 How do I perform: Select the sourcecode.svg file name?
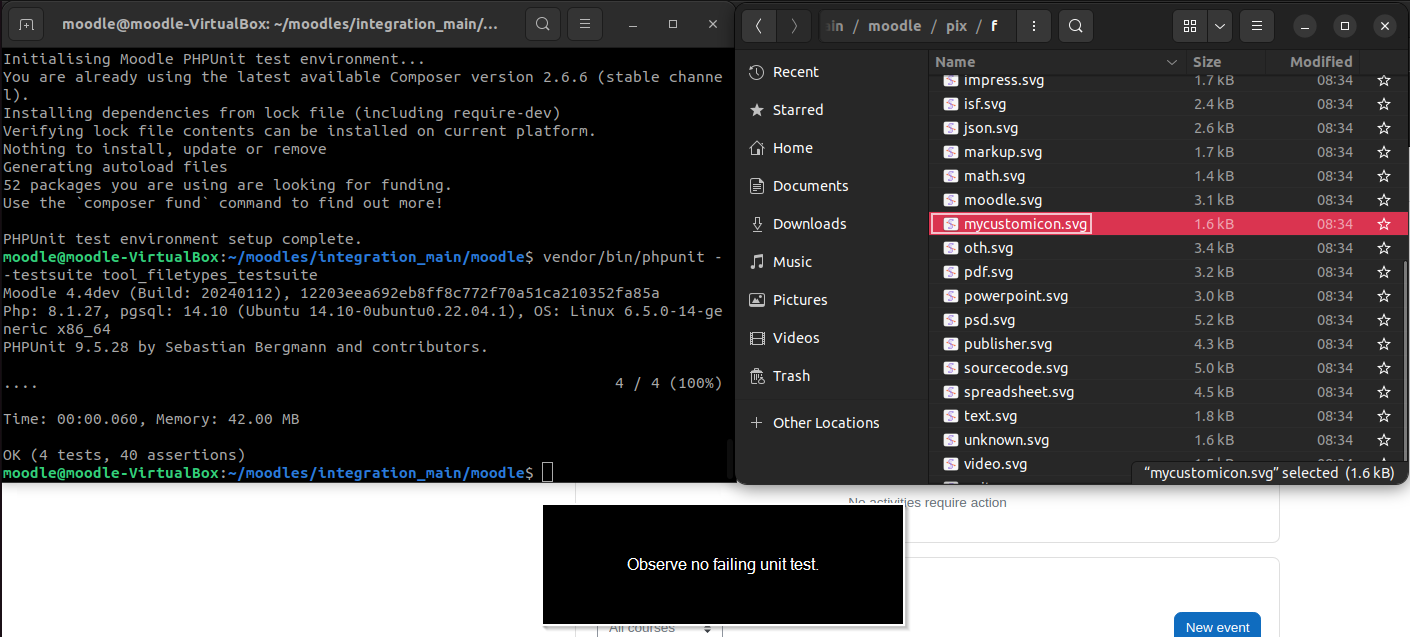point(1016,368)
